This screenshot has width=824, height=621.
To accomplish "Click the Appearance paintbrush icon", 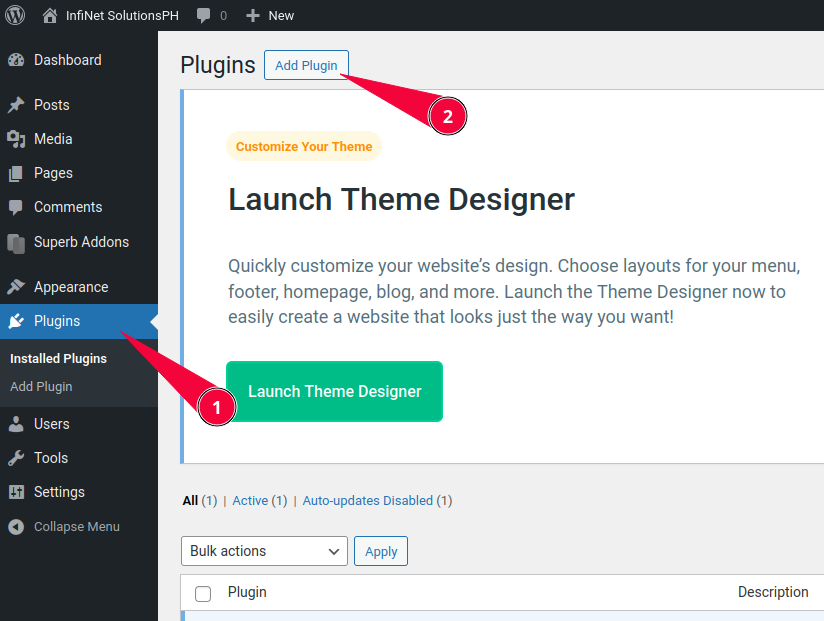I will [16, 287].
